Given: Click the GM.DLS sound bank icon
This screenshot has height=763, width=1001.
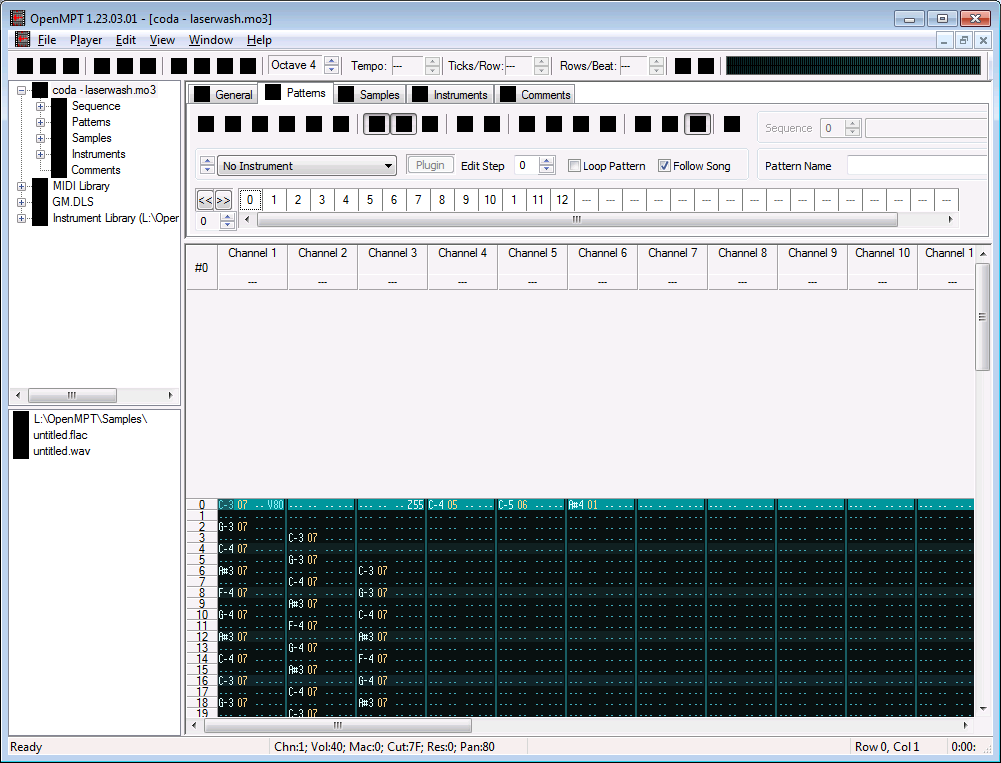Looking at the screenshot, I should coord(40,202).
